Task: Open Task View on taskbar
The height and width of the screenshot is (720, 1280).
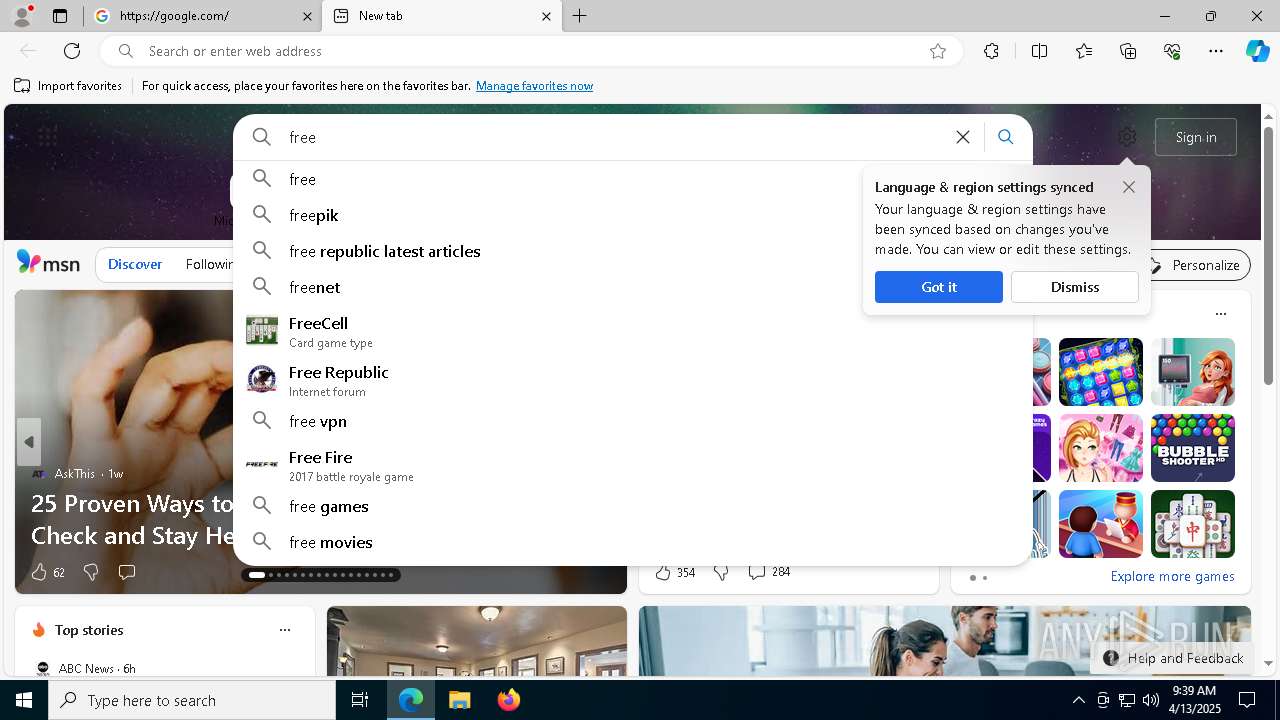Action: pos(360,700)
